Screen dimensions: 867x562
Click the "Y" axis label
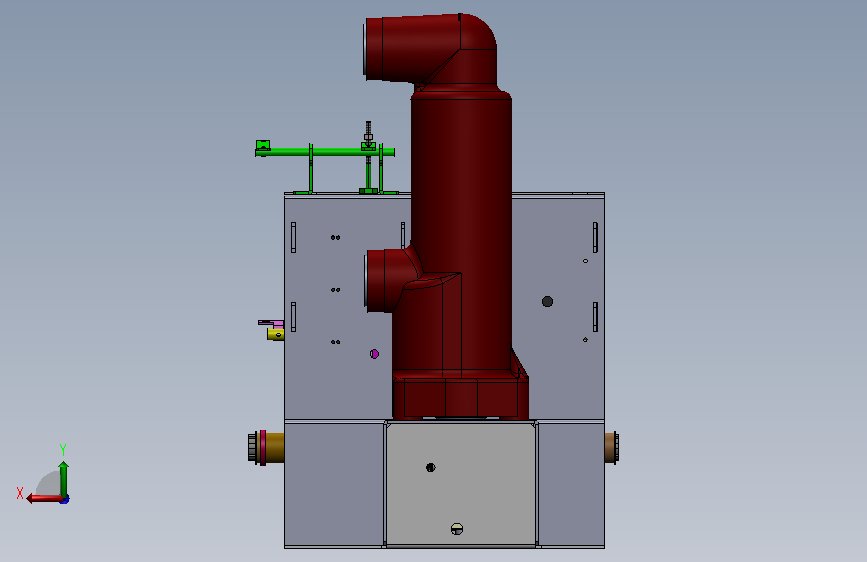63,449
